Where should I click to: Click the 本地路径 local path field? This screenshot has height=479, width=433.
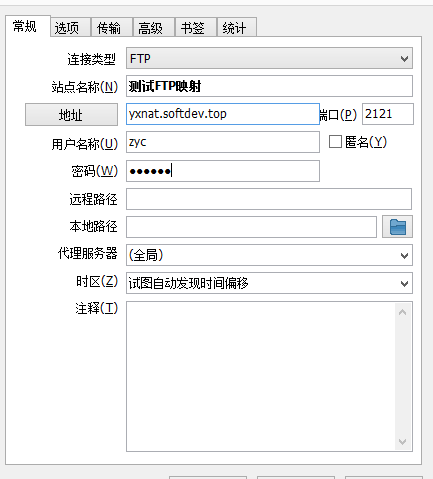(251, 227)
